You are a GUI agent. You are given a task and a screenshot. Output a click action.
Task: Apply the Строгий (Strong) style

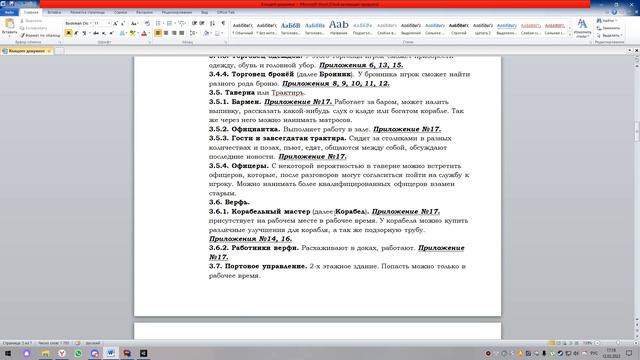click(459, 29)
